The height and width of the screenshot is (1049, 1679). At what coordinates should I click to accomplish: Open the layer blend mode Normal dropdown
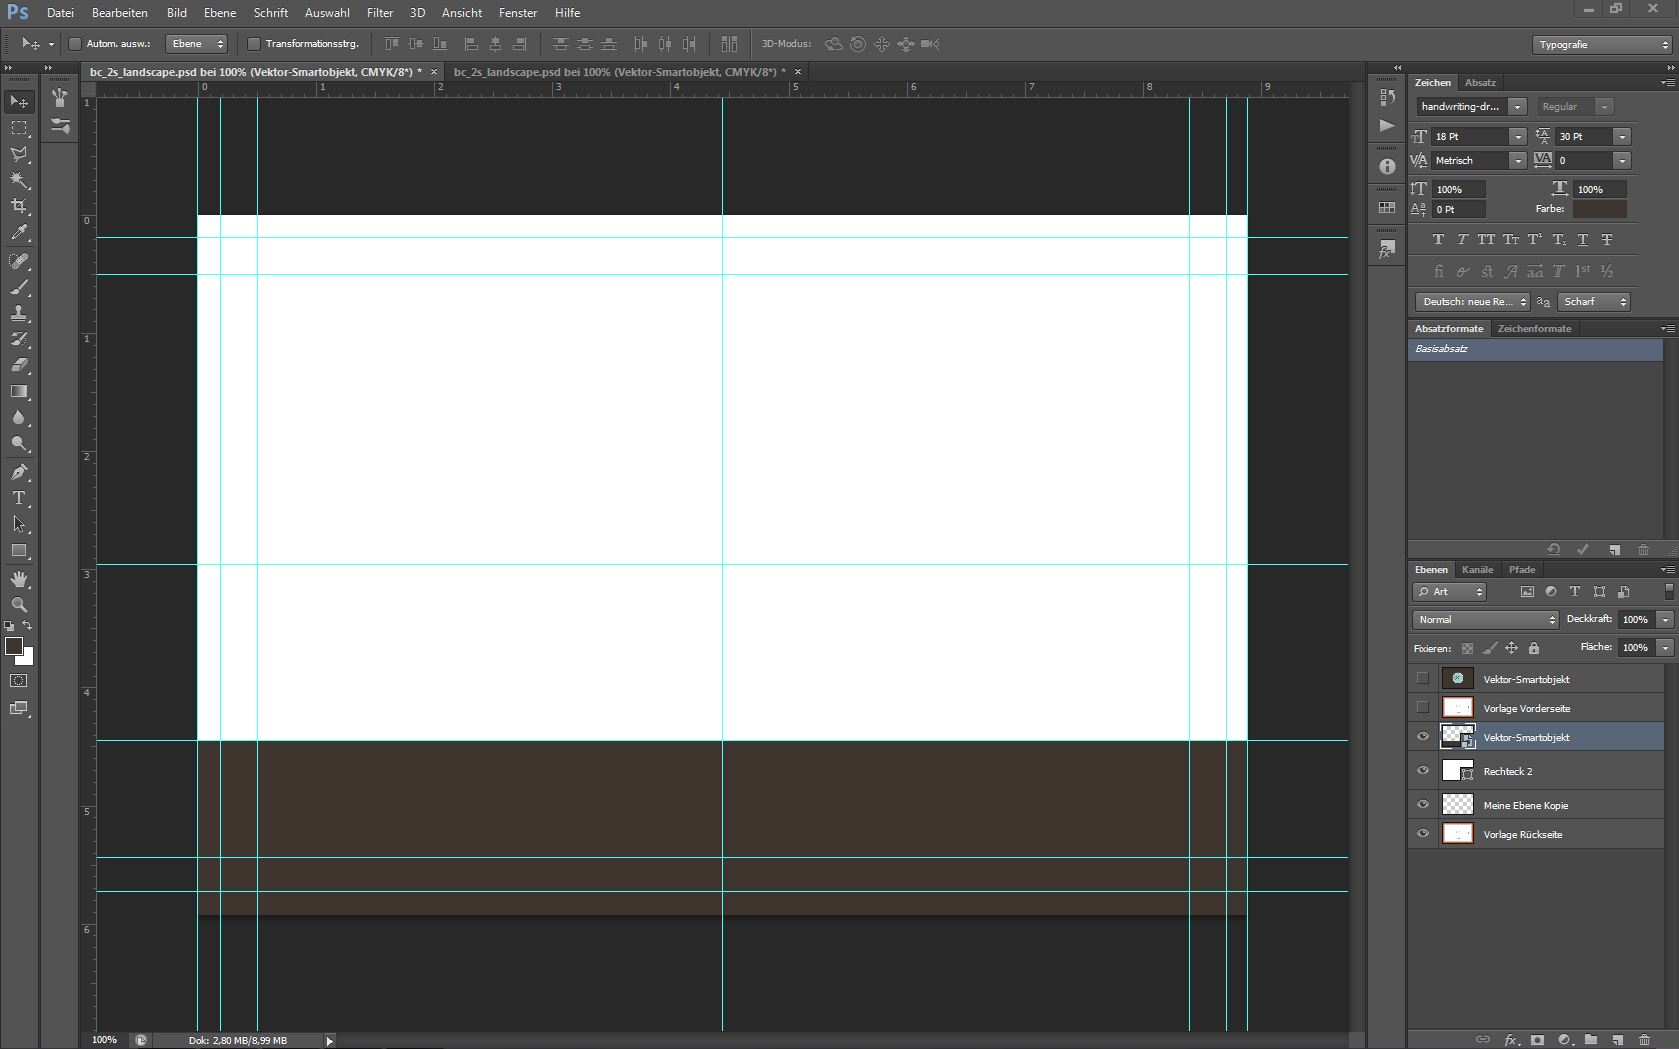pos(1485,620)
